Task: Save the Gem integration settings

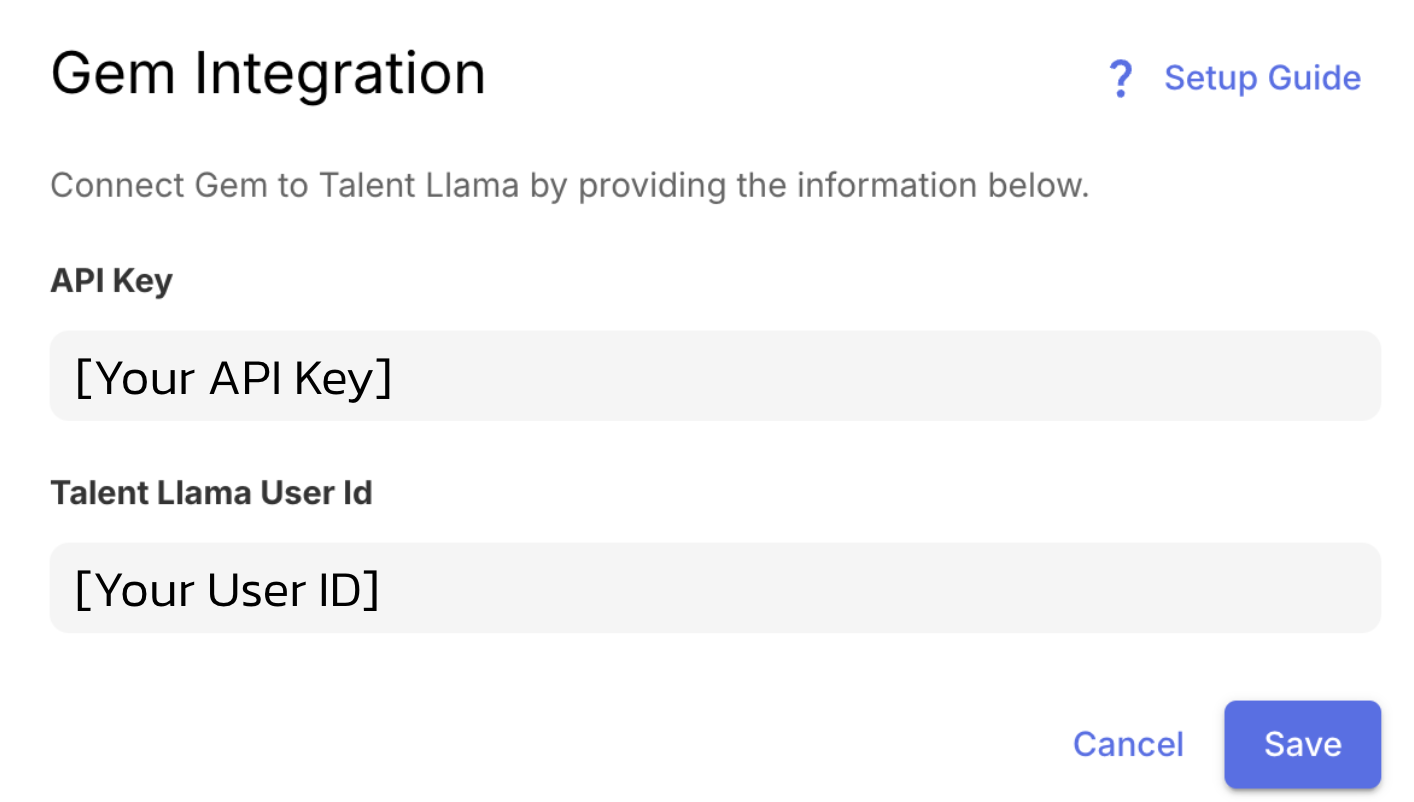Action: pyautogui.click(x=1302, y=744)
